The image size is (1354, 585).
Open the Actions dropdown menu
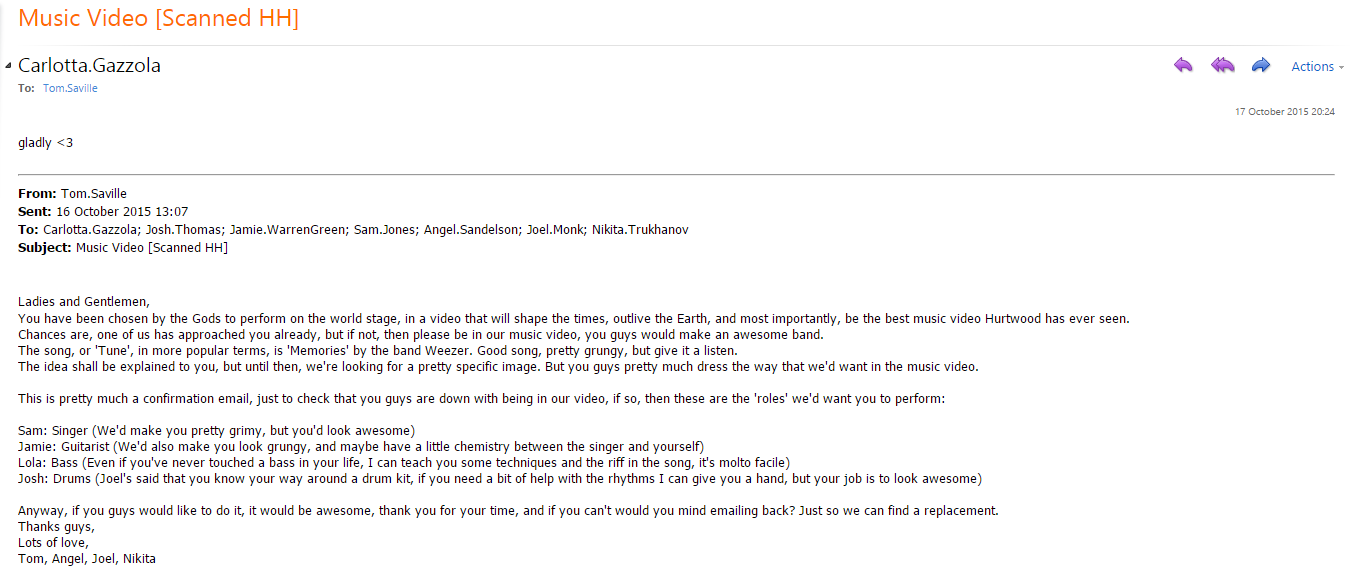[1318, 67]
